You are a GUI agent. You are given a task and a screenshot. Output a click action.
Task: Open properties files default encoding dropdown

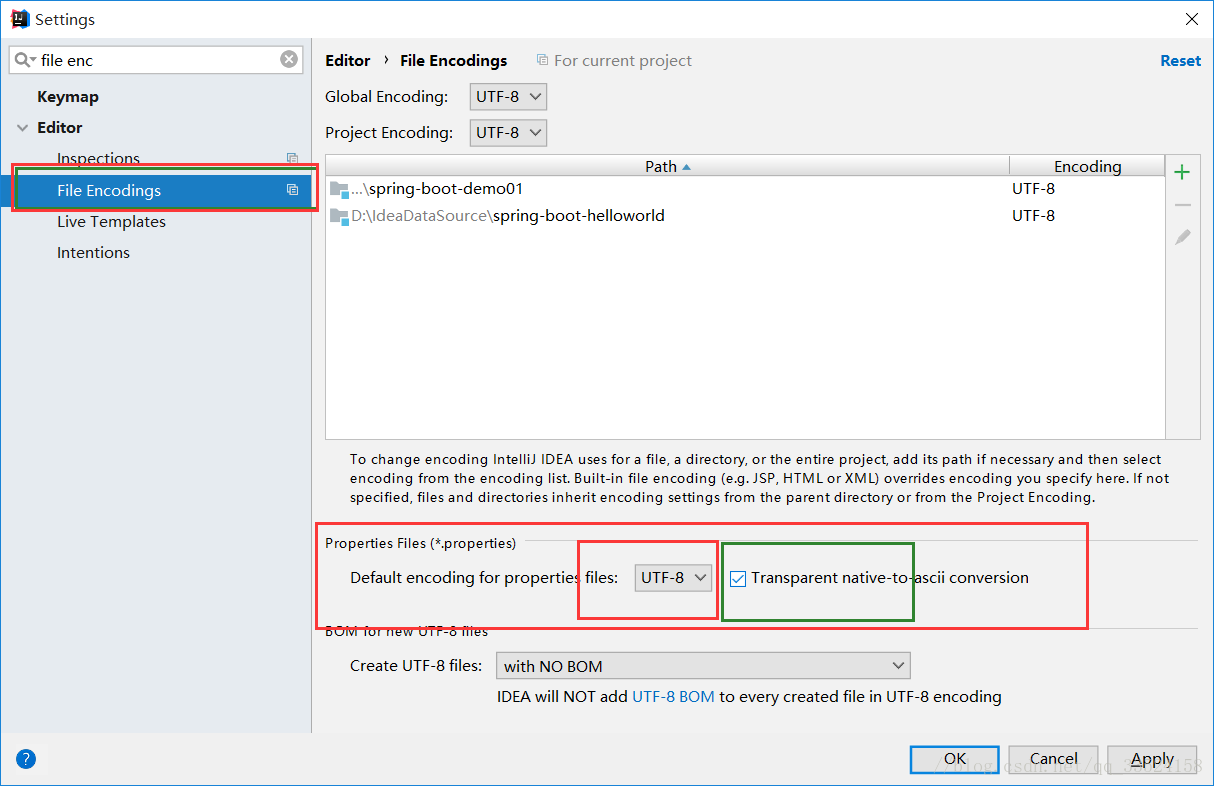(674, 577)
